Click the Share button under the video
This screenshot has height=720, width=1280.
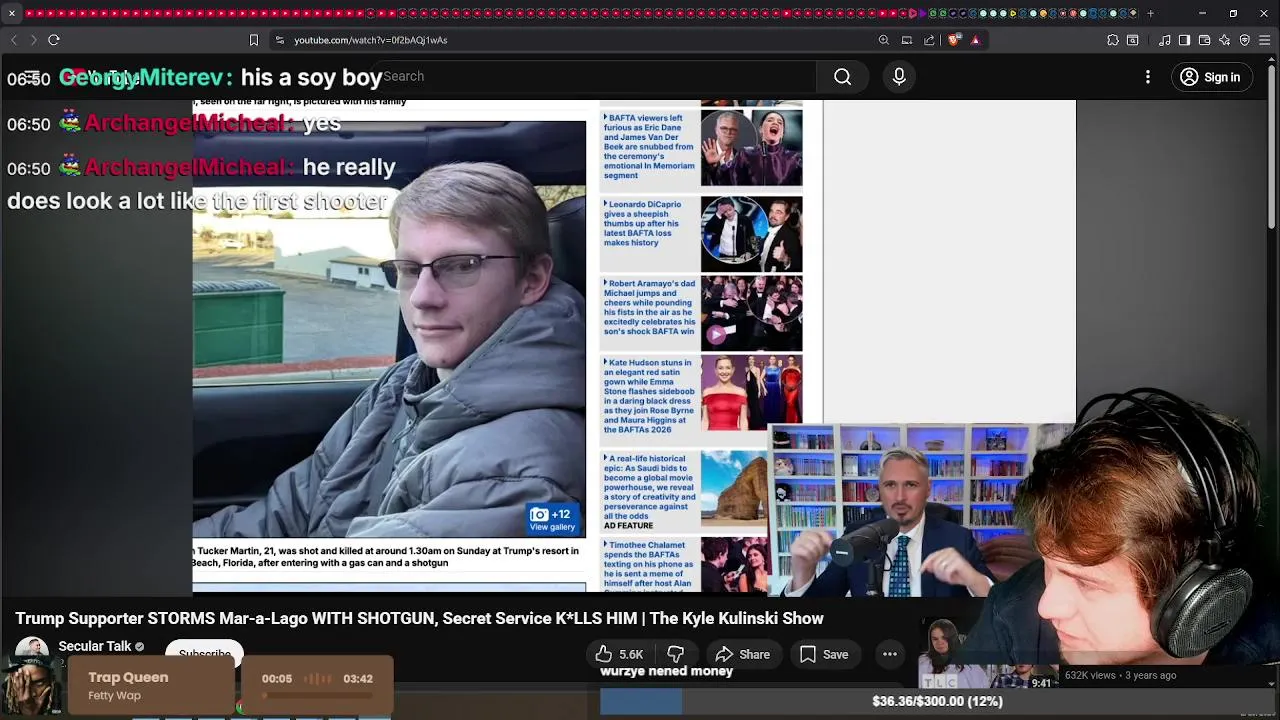pos(743,654)
